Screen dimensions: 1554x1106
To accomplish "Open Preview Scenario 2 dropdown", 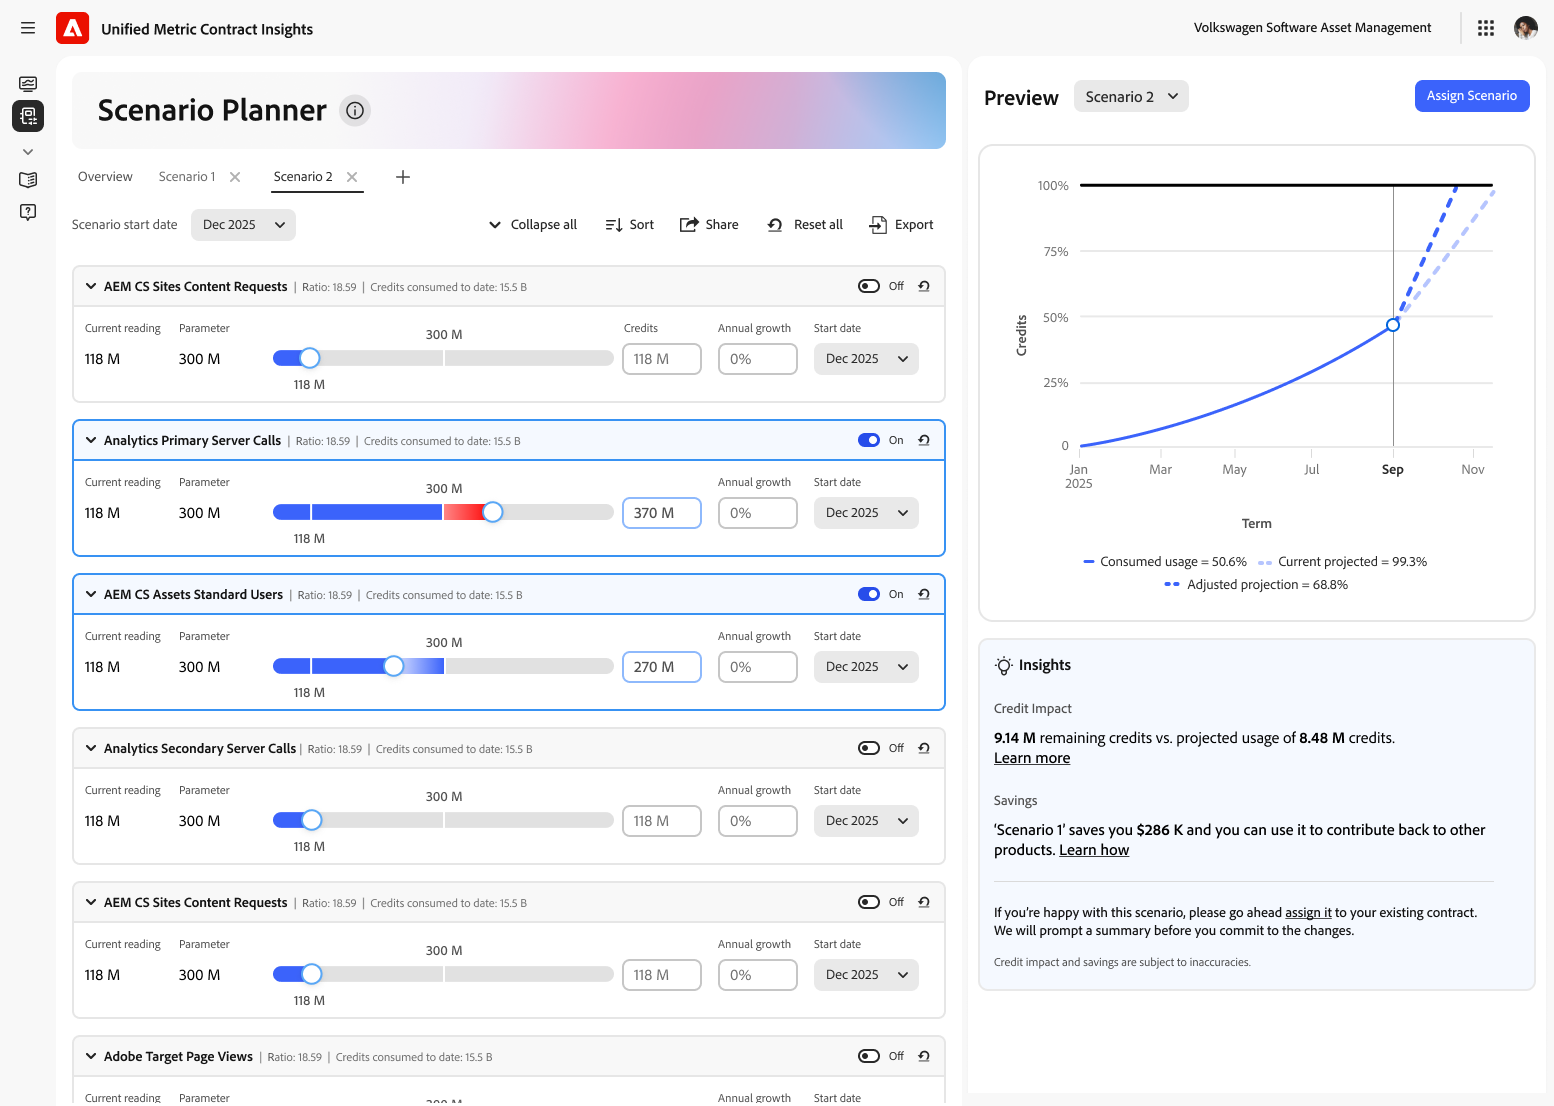I will (x=1131, y=96).
